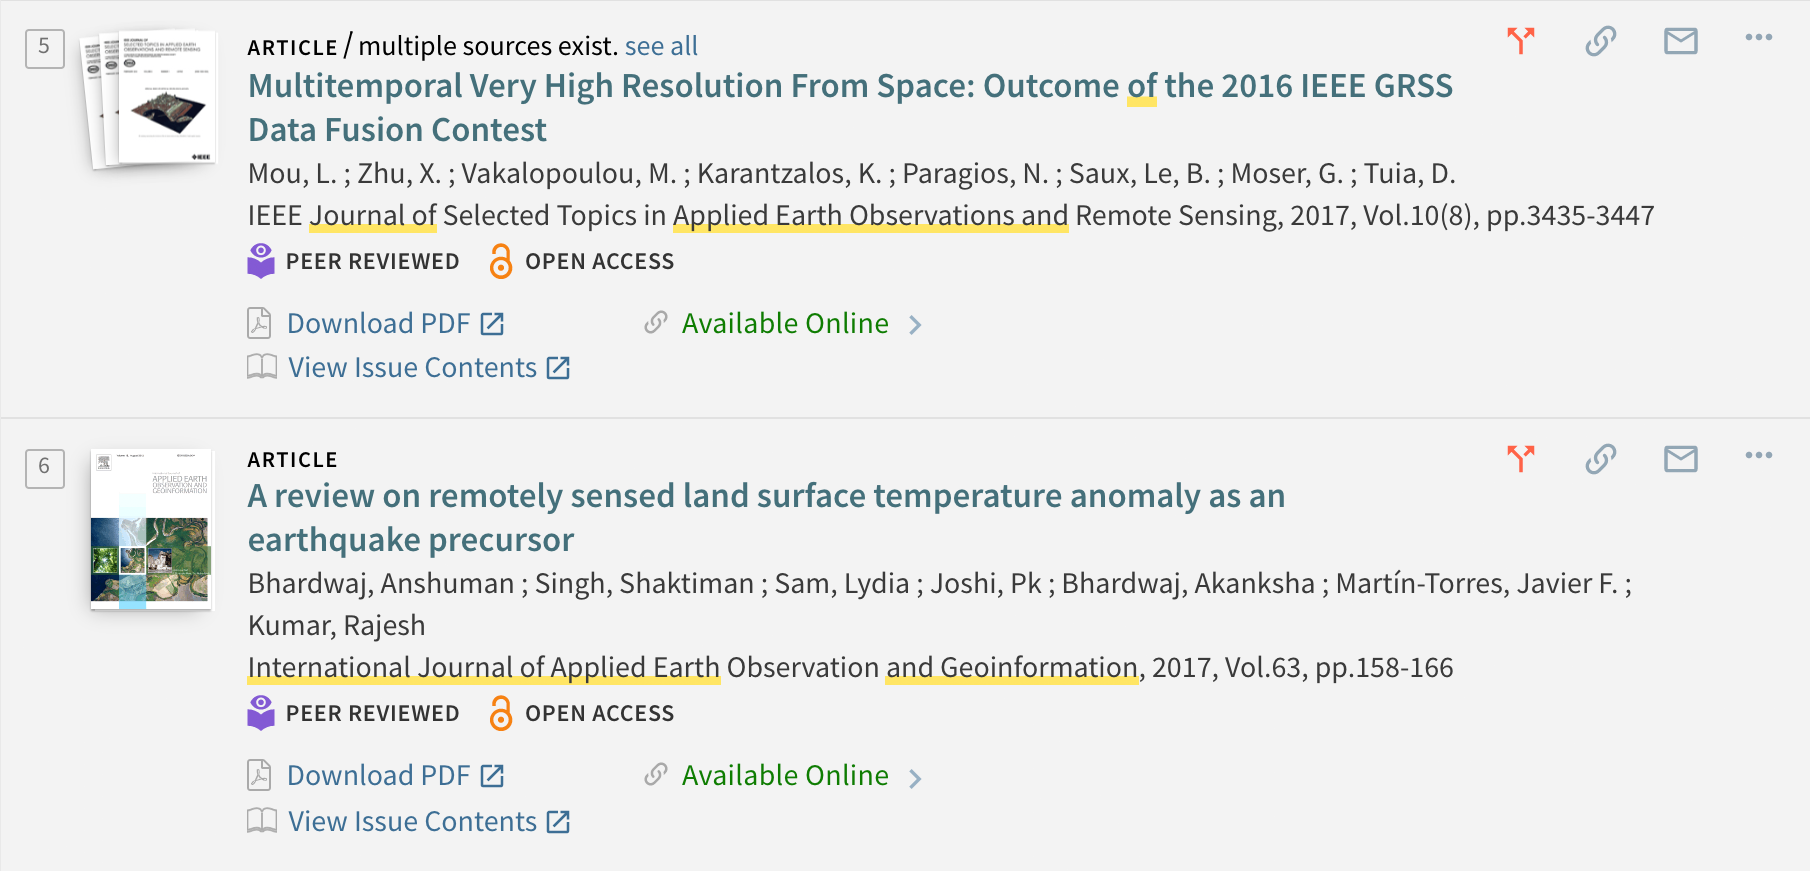This screenshot has height=871, width=1810.
Task: Copy permalink for result 5
Action: click(1600, 41)
